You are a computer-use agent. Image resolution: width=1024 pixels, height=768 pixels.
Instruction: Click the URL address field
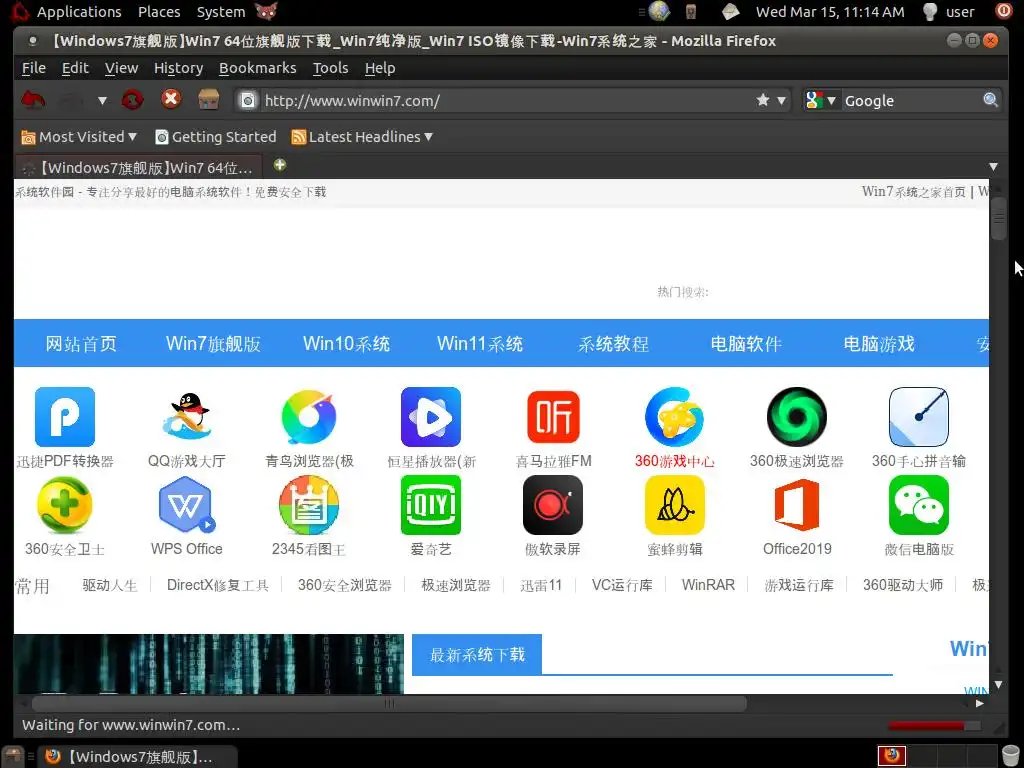click(x=506, y=101)
